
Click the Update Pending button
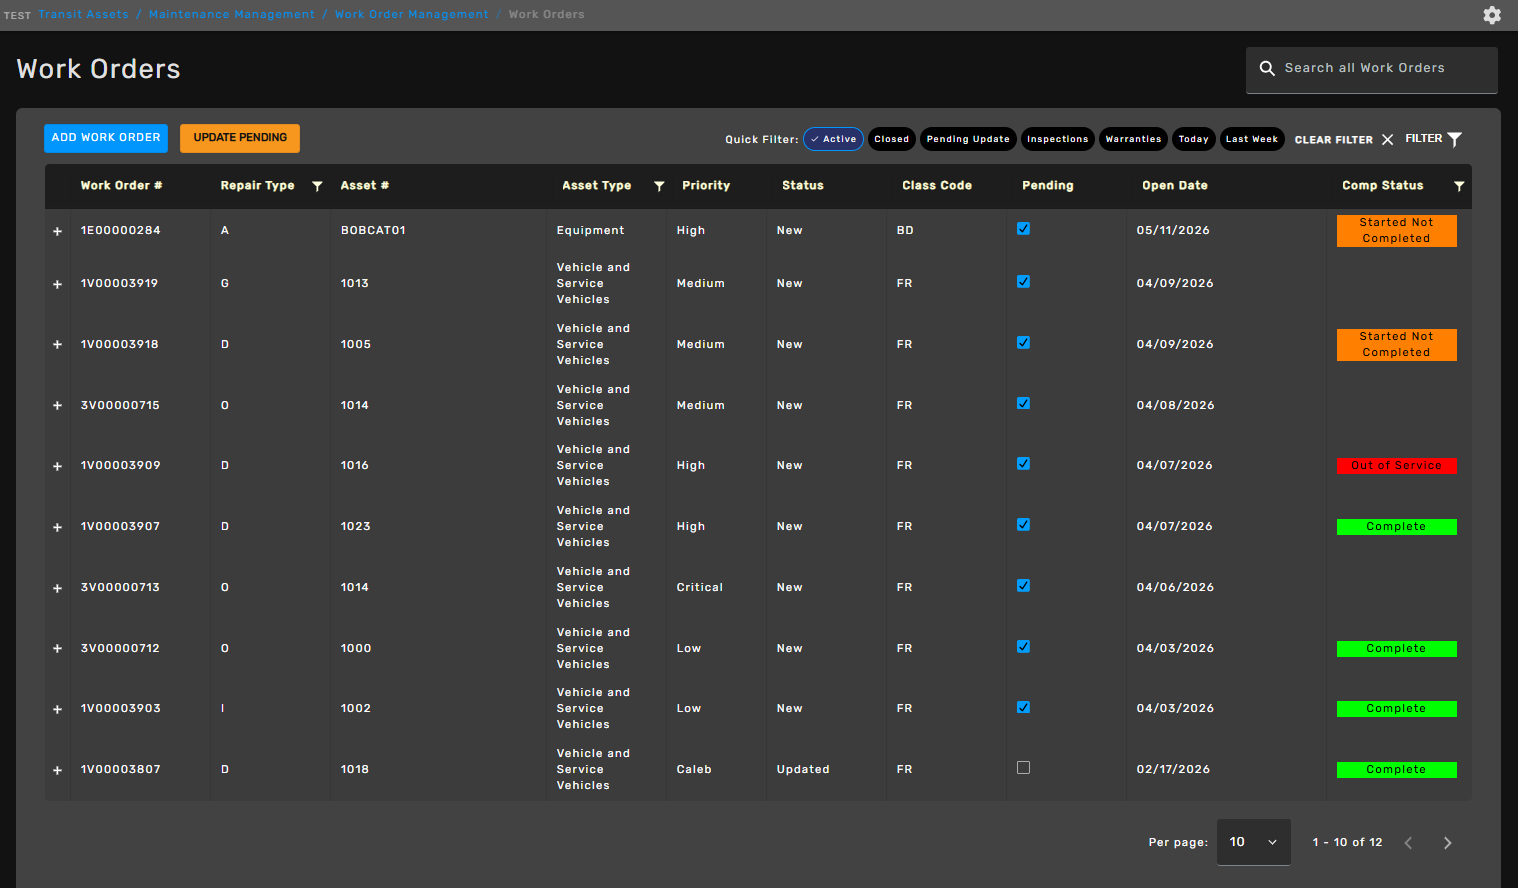(240, 138)
